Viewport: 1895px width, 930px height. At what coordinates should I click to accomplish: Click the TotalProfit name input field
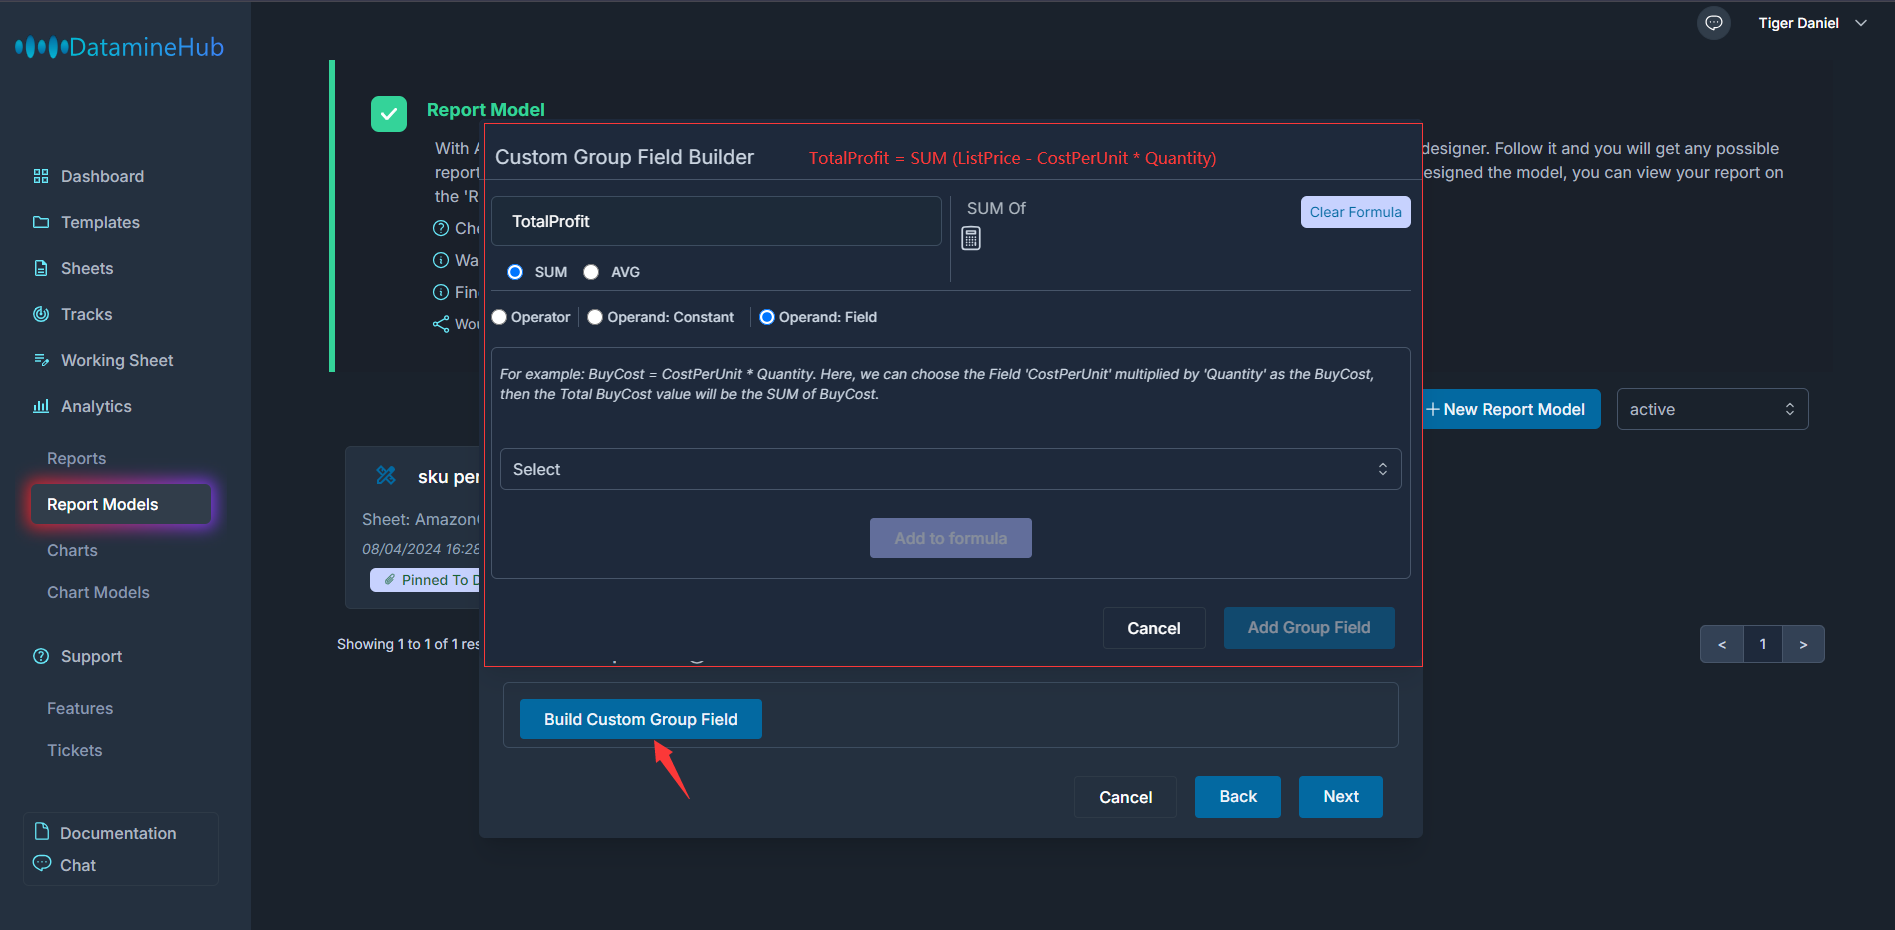point(717,221)
